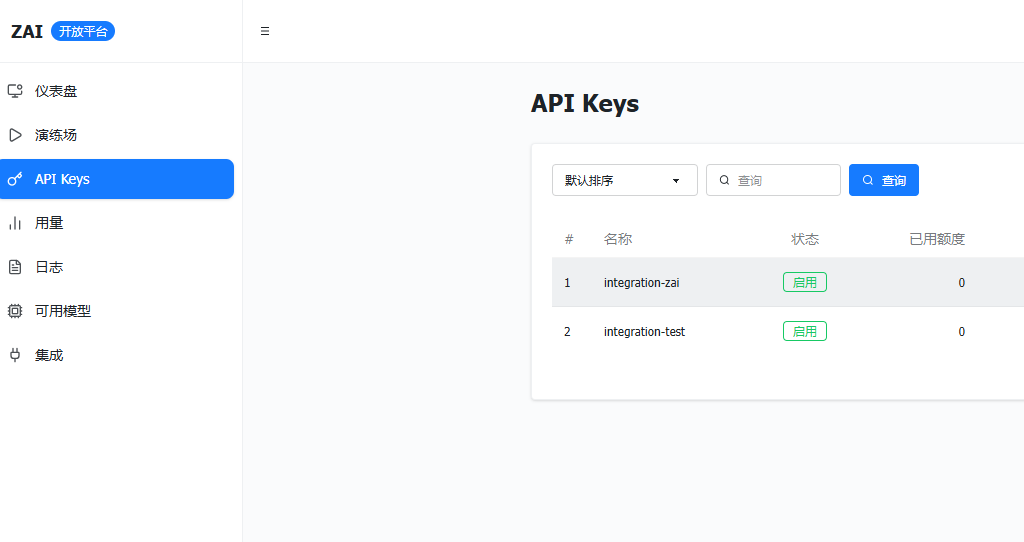The height and width of the screenshot is (542, 1024).
Task: Click the dropdown arrow in sort selector
Action: (x=676, y=181)
